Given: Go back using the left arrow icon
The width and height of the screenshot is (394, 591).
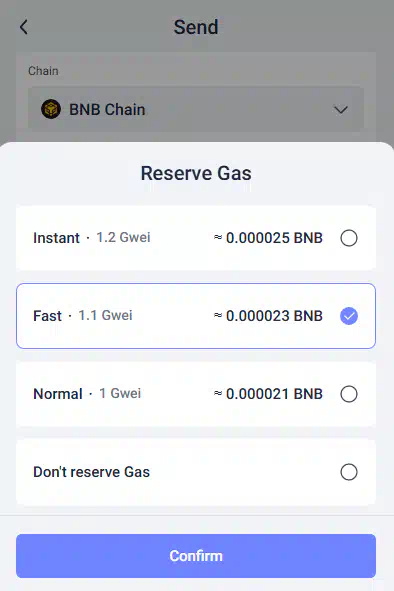Looking at the screenshot, I should point(24,27).
